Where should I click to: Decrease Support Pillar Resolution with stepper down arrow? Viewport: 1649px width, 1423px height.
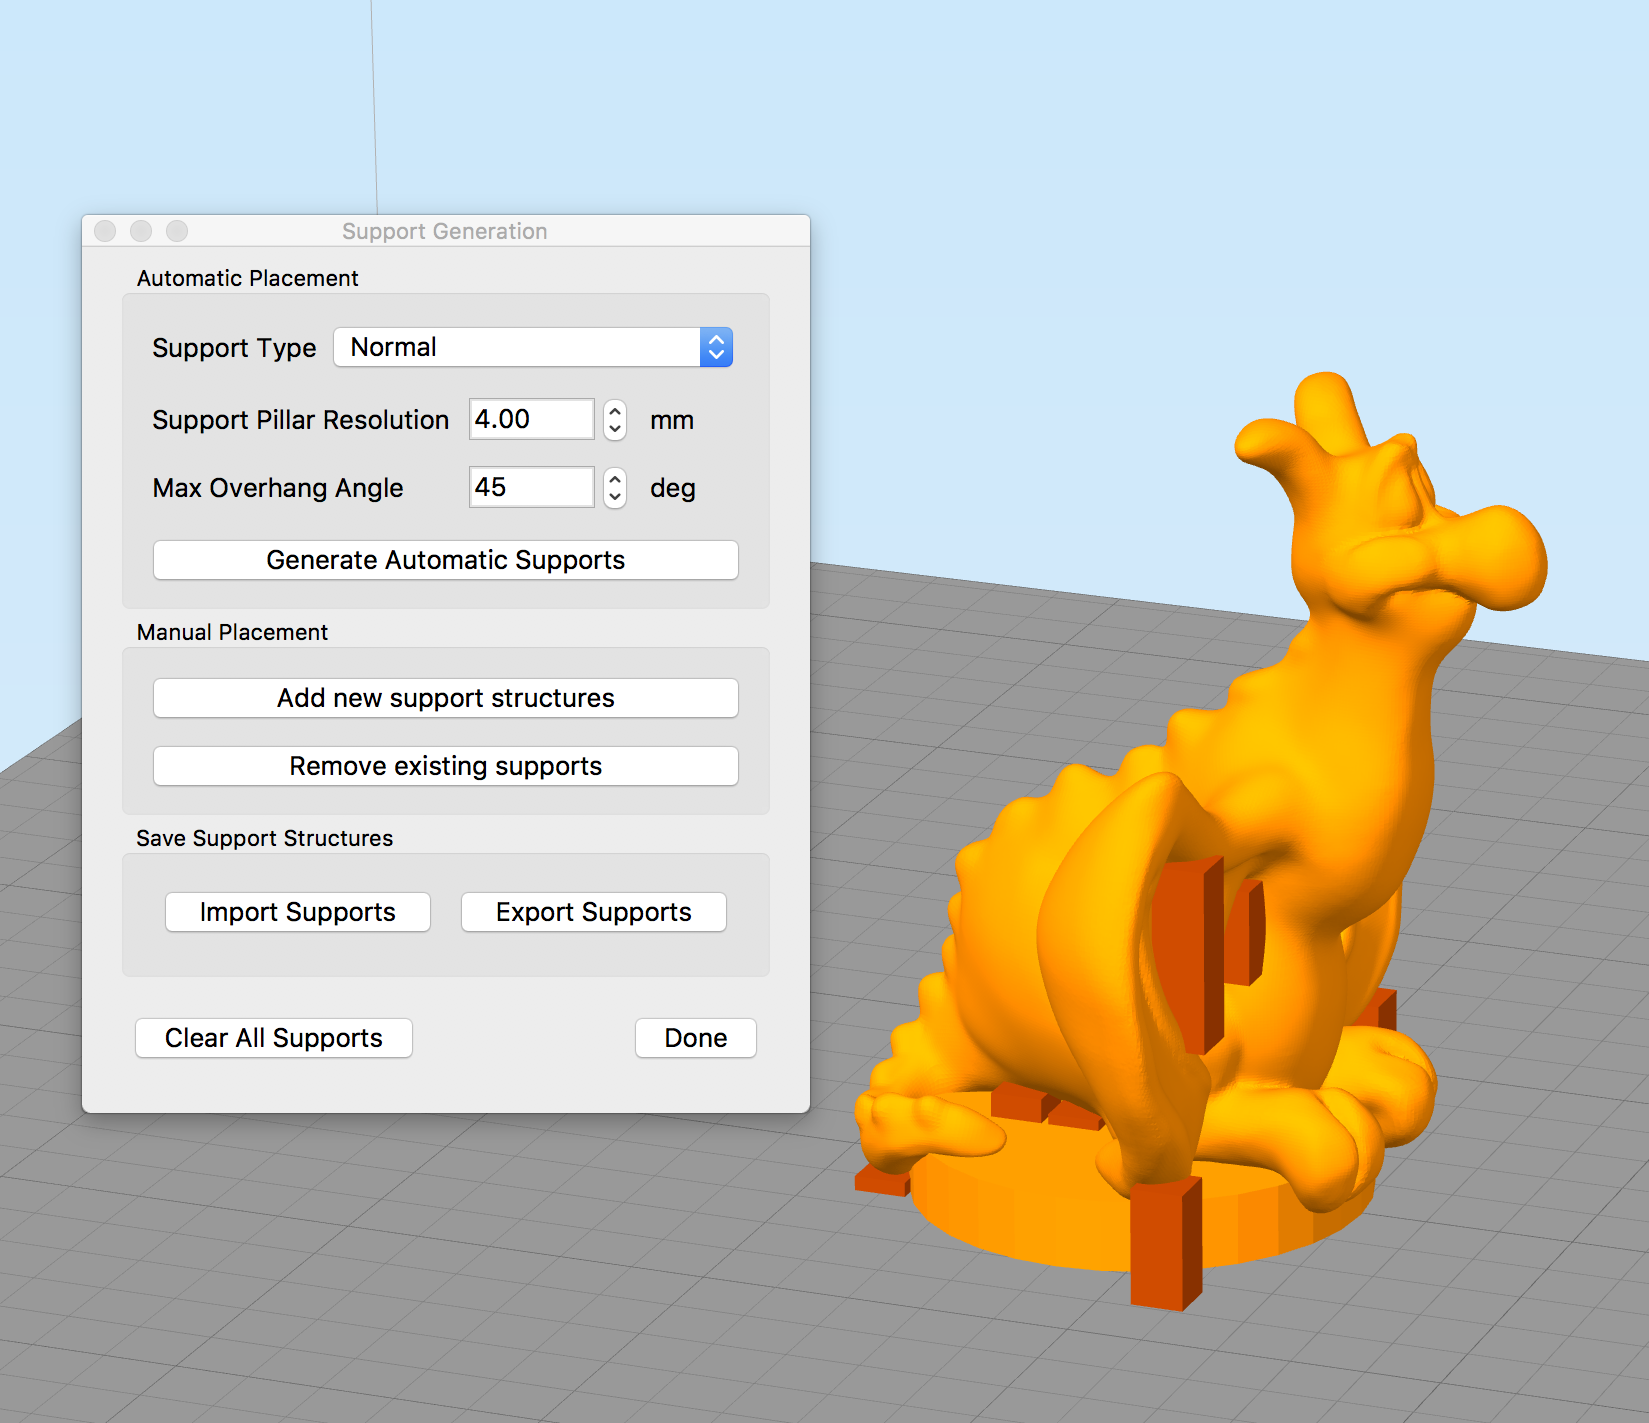tap(615, 429)
